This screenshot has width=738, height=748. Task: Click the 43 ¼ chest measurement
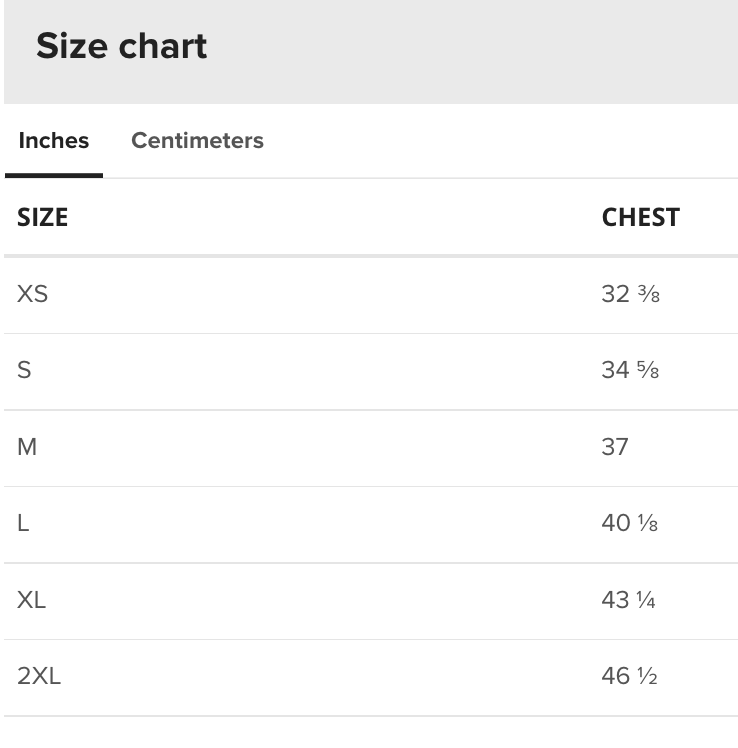click(x=628, y=600)
